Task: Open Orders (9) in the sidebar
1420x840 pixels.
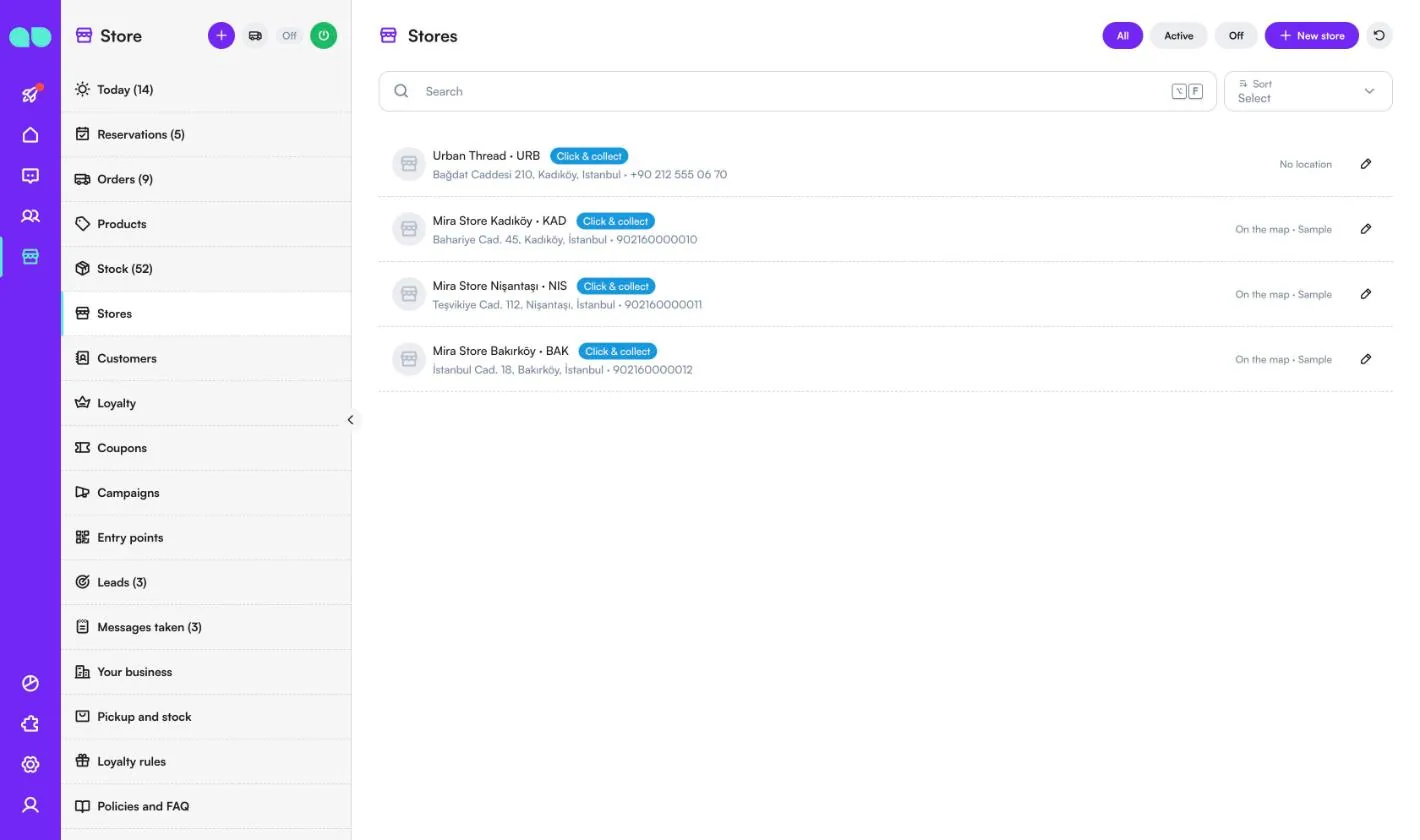Action: click(206, 179)
